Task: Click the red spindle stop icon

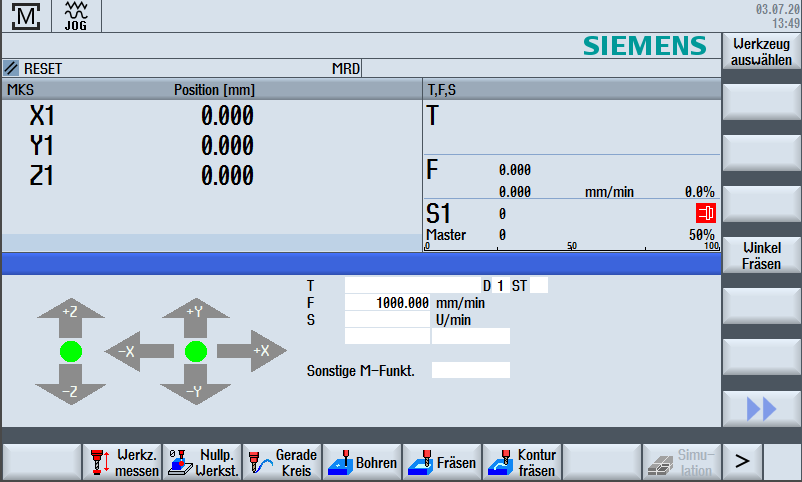Action: click(706, 213)
